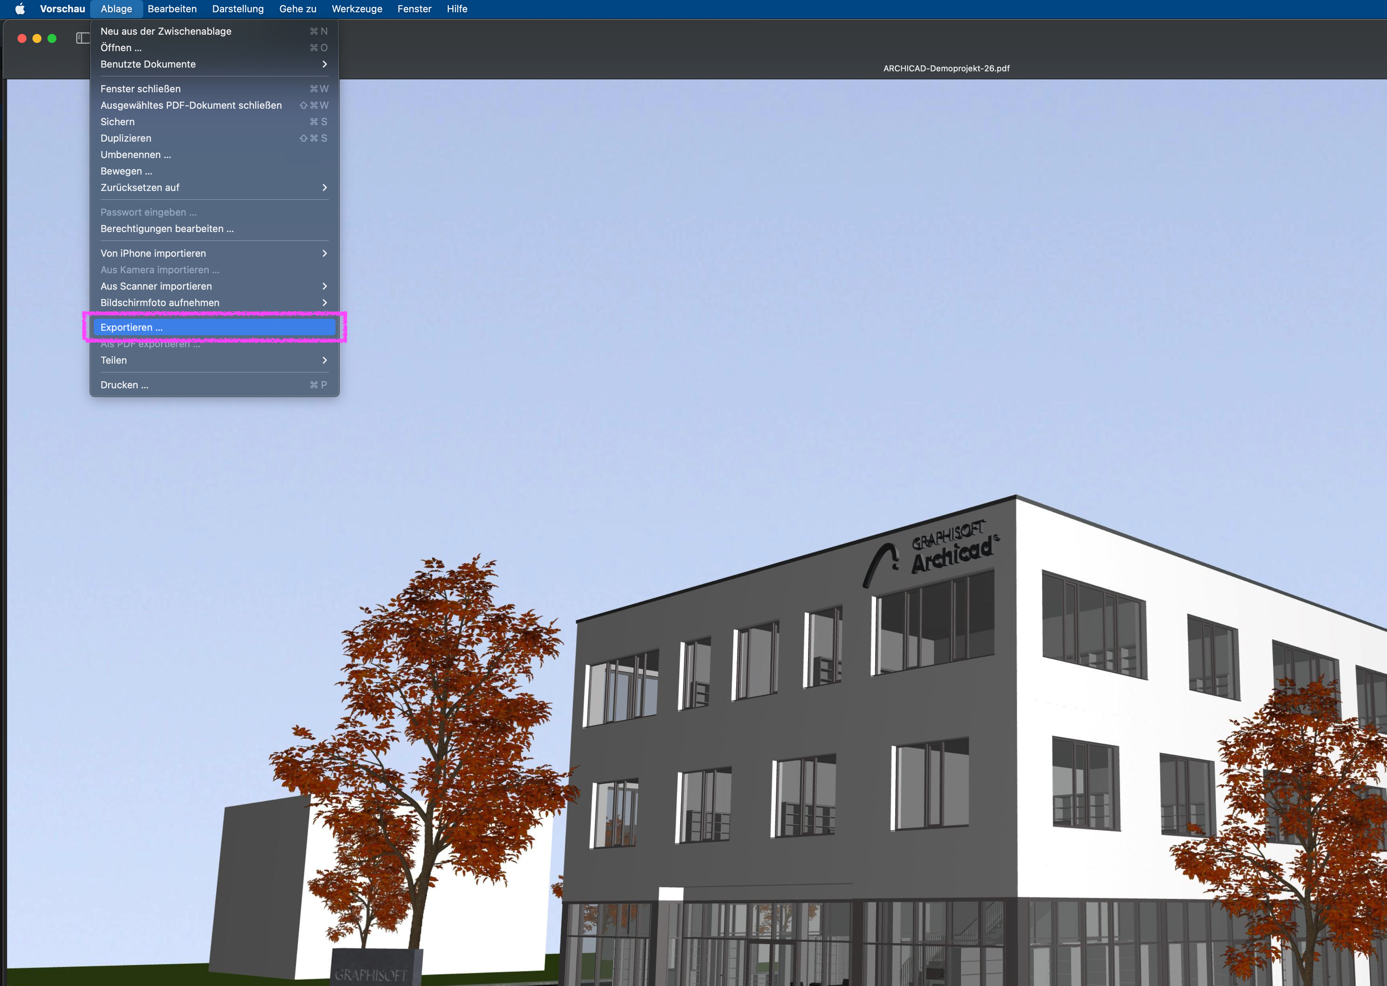Expand Bildschirmfoto aufnehmen submenu
1387x986 pixels.
click(x=214, y=303)
